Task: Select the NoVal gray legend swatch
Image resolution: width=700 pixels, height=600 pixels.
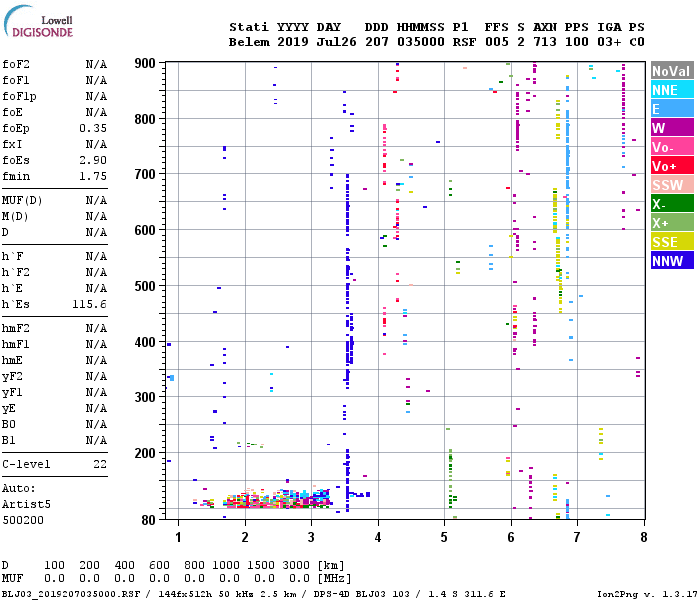Action: [x=672, y=71]
